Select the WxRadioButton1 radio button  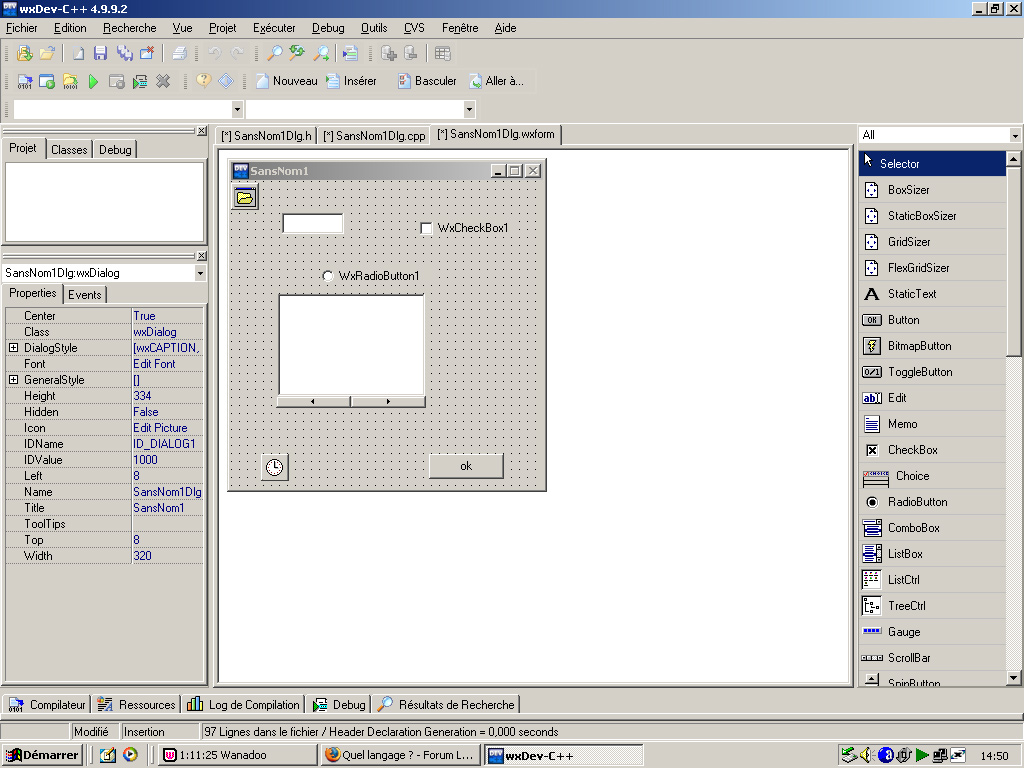[x=328, y=276]
